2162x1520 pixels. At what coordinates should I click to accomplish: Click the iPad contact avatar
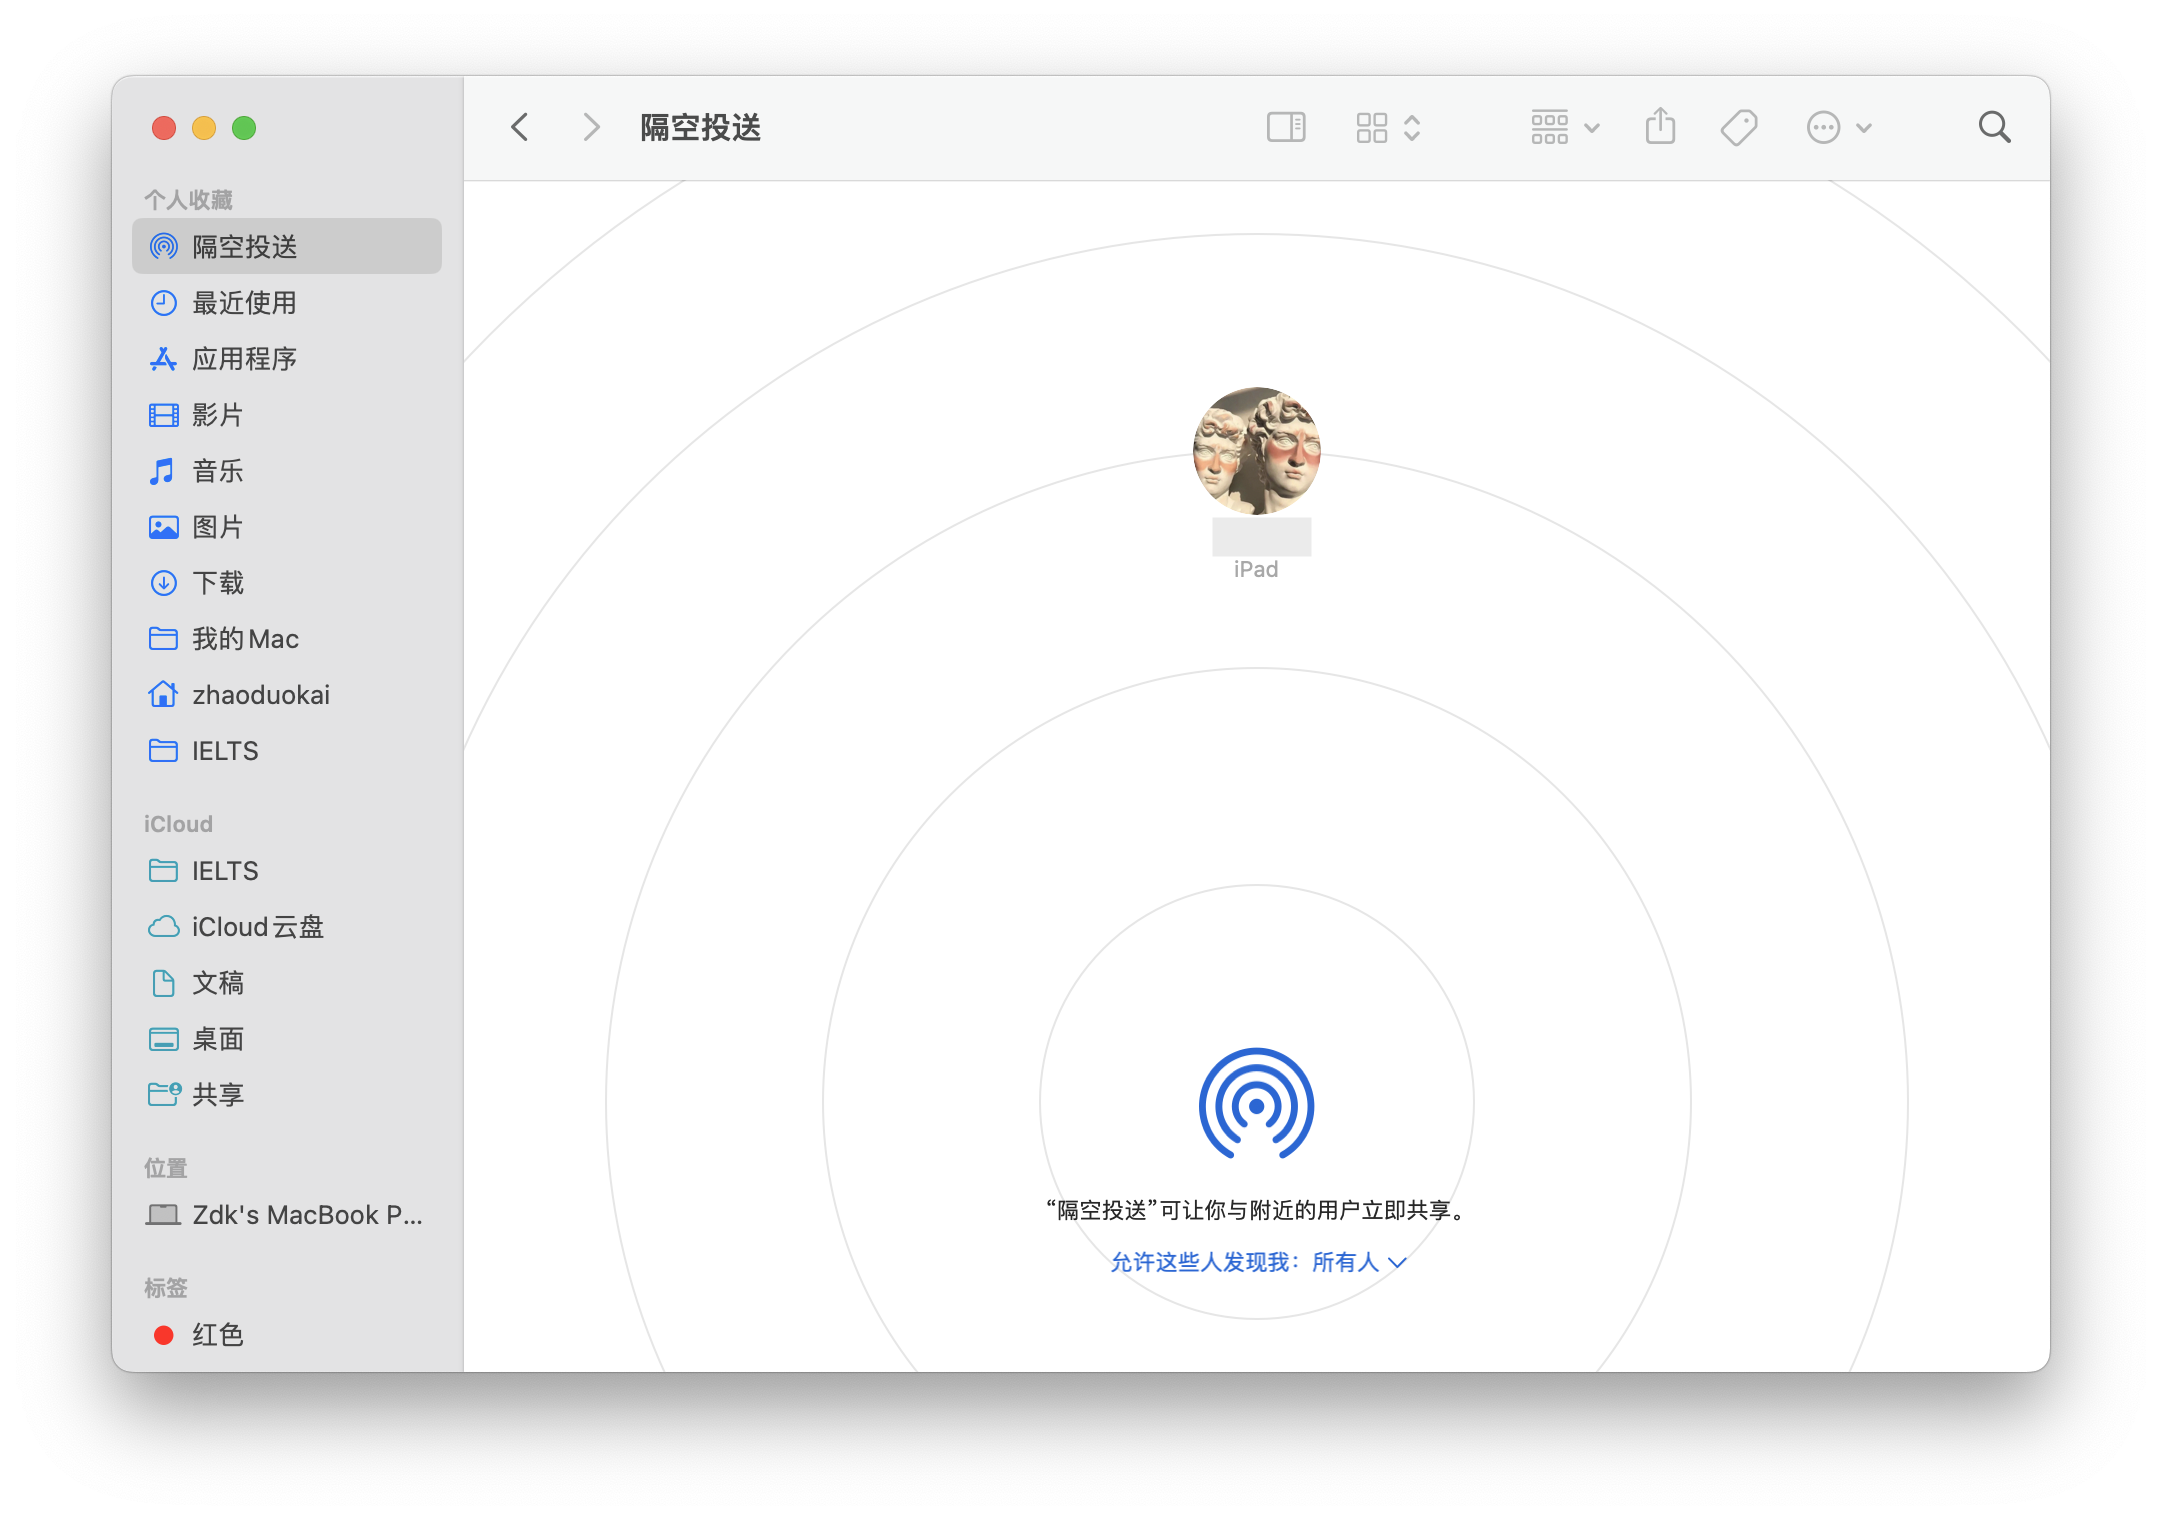click(1256, 451)
